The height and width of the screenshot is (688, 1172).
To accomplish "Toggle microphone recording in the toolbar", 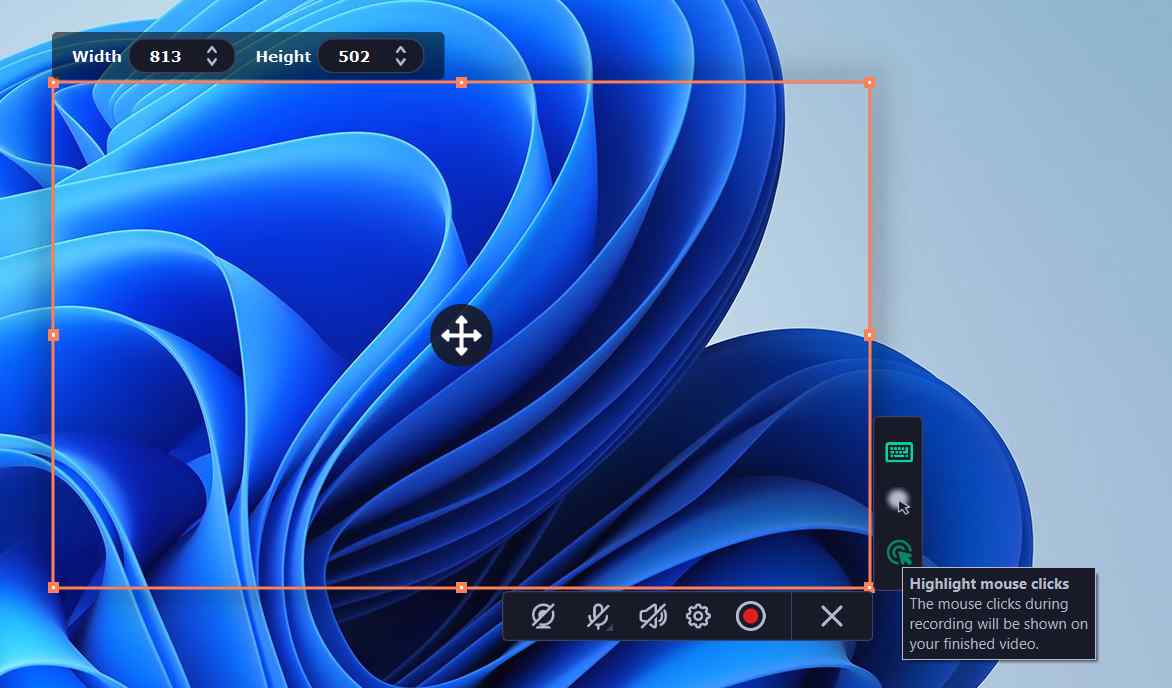I will [x=598, y=616].
